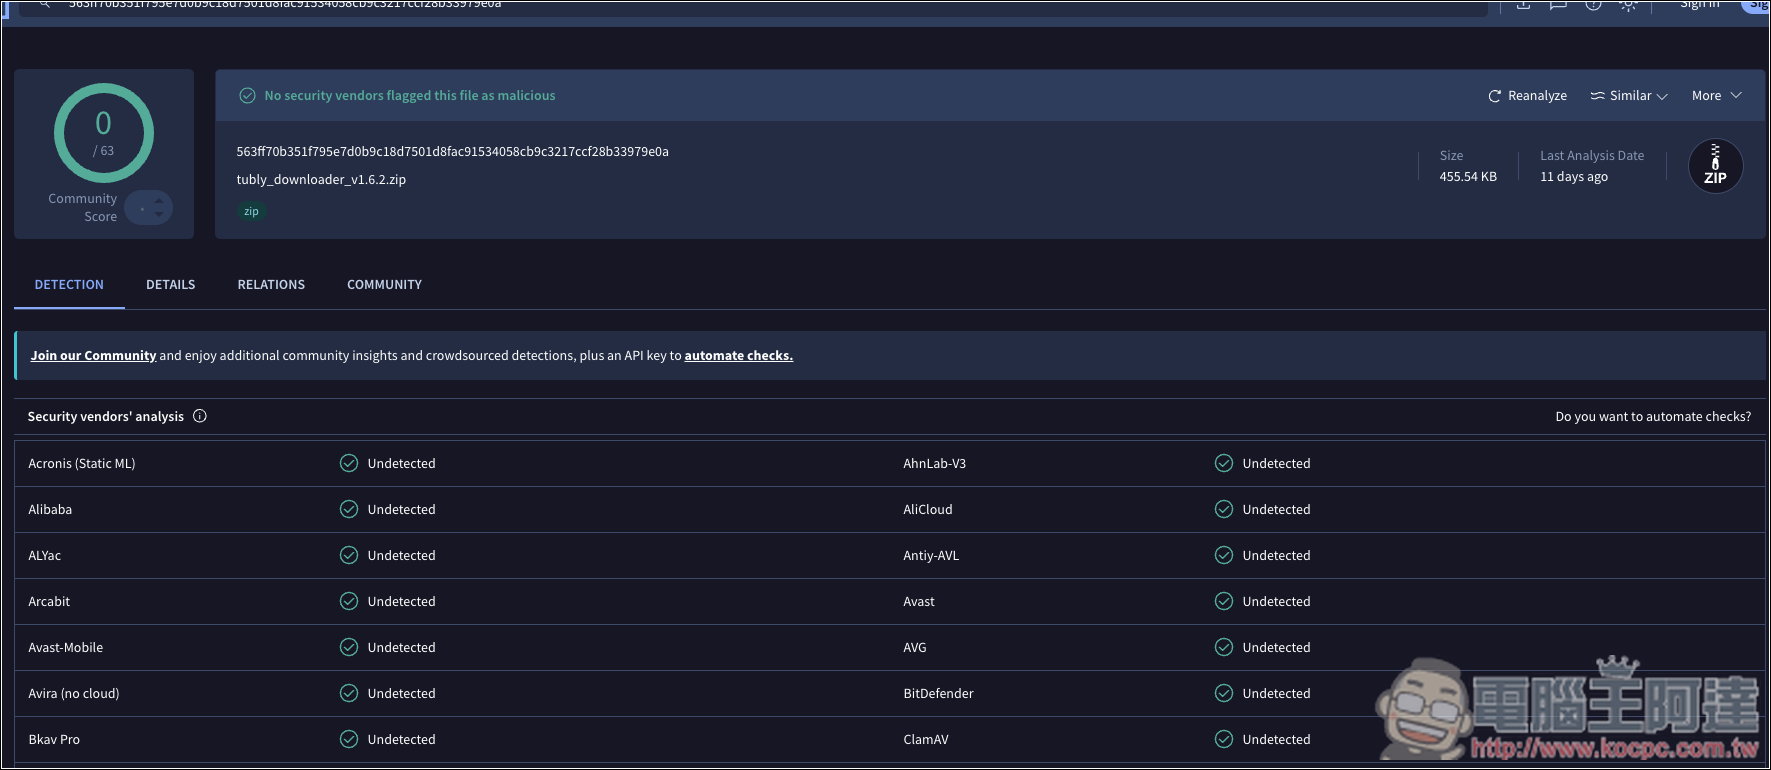Click the AVG vendor name
Screen dimensions: 1771x770
pyautogui.click(x=915, y=648)
